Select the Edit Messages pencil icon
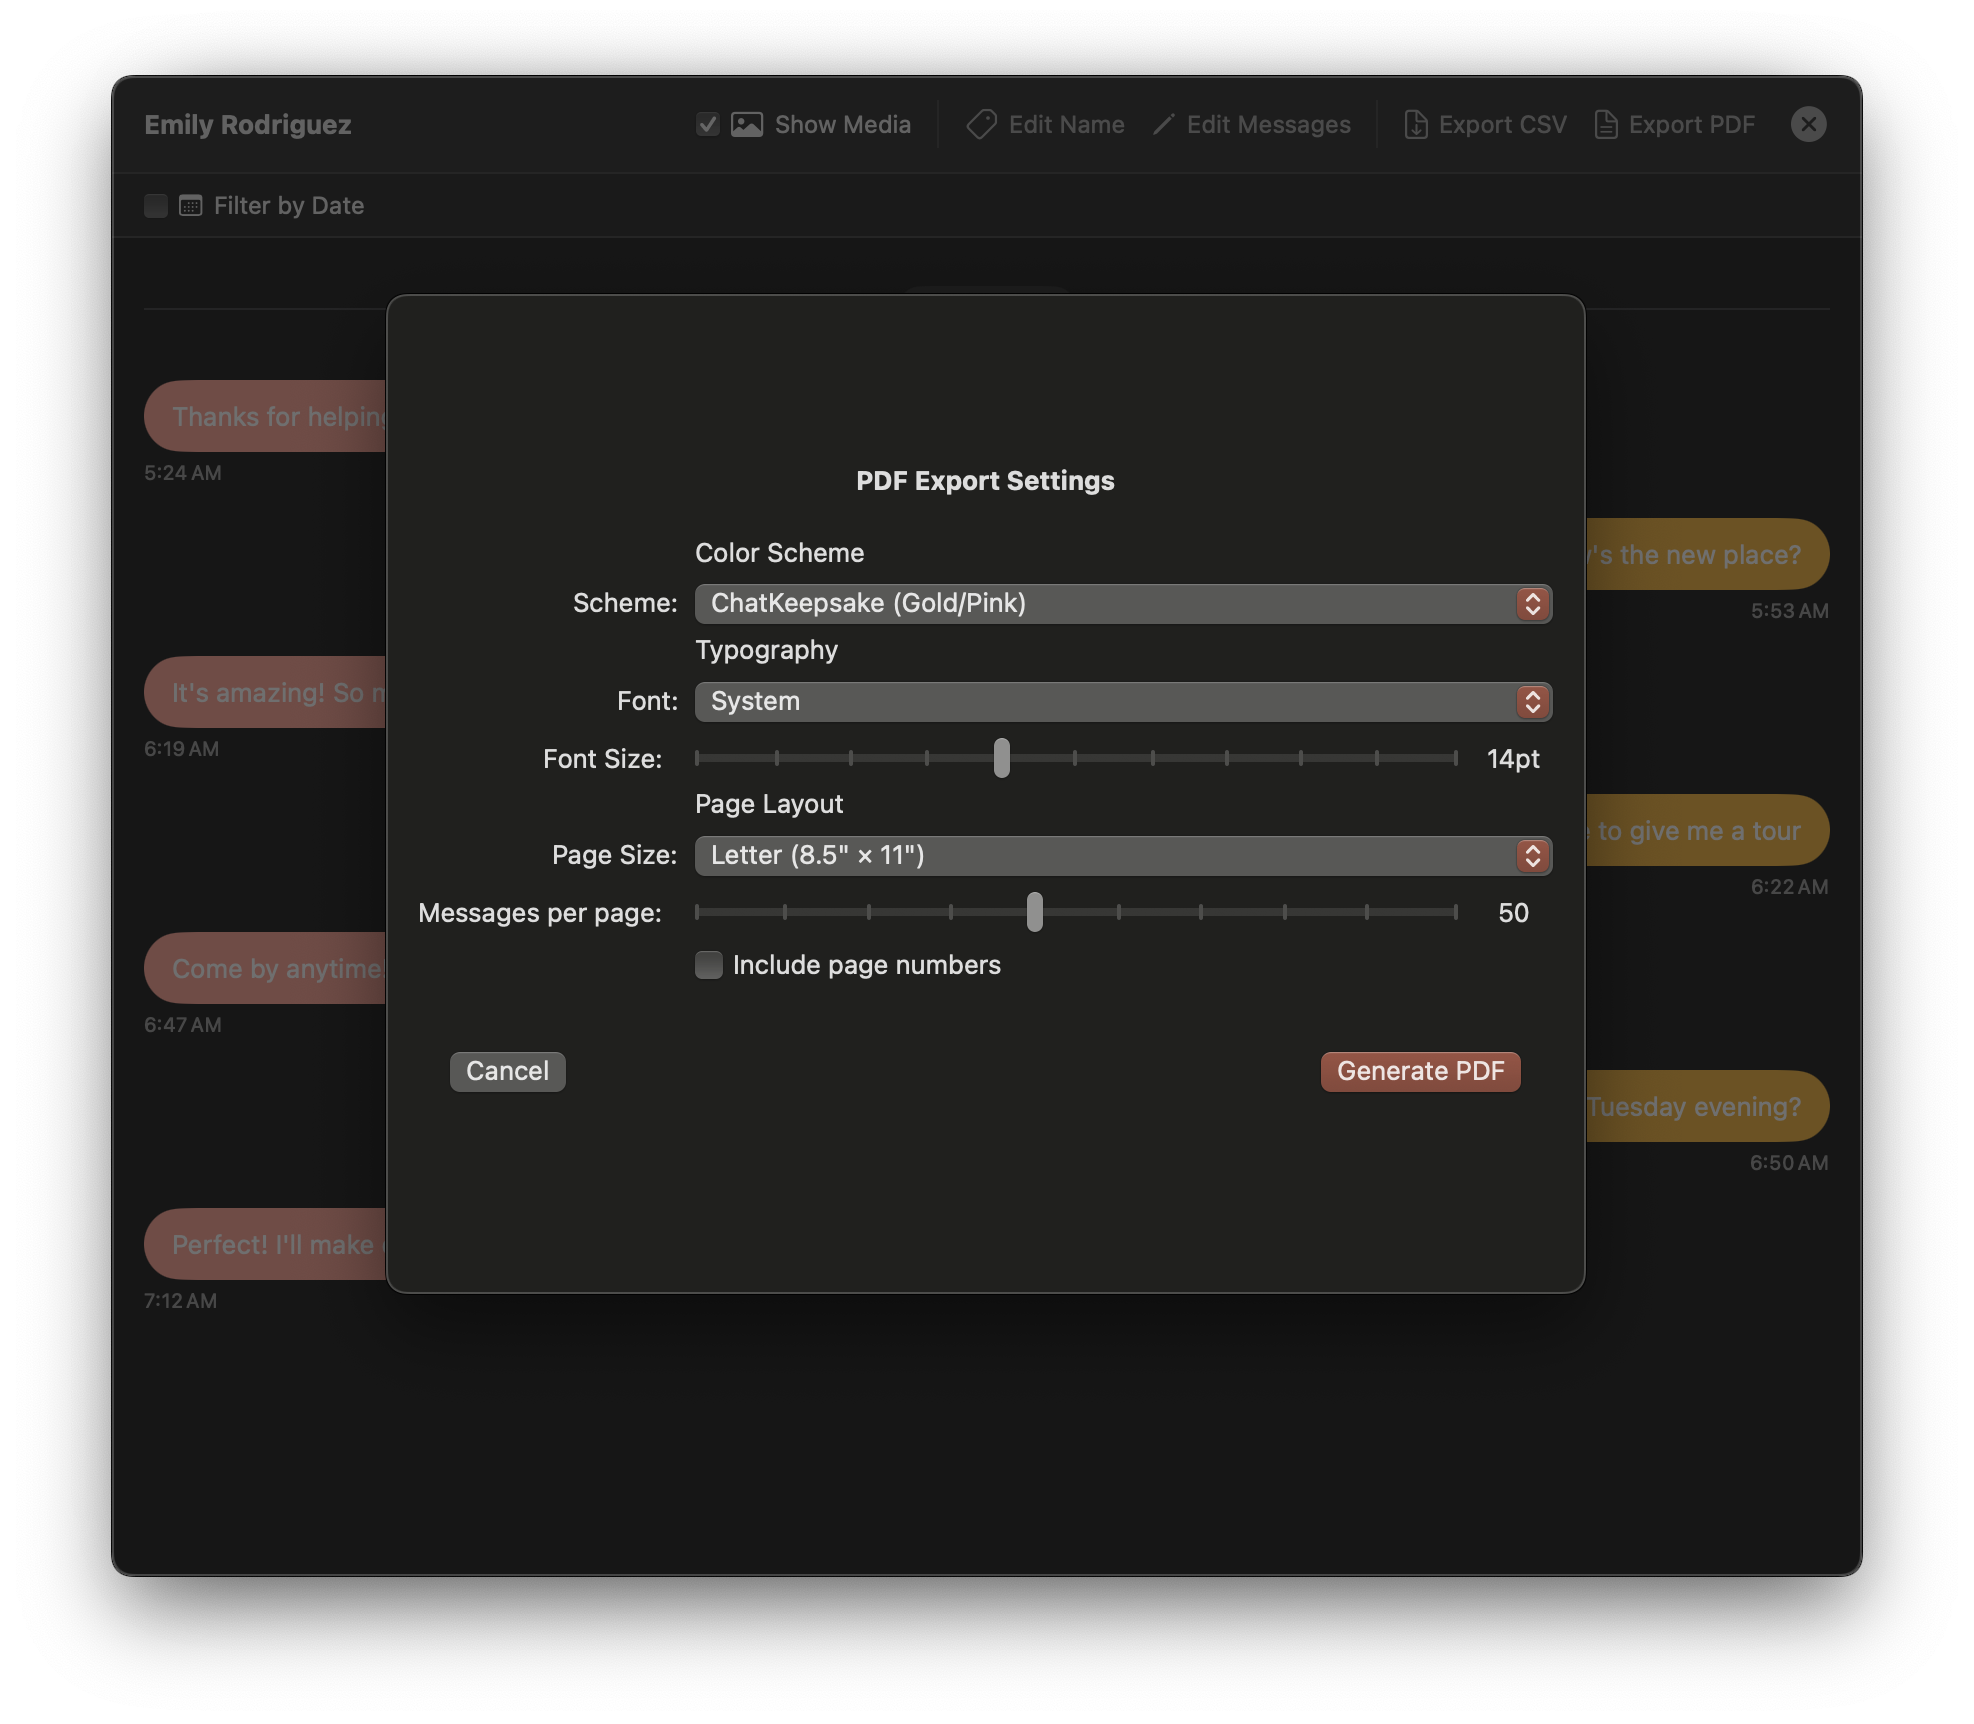This screenshot has width=1974, height=1724. tap(1163, 124)
